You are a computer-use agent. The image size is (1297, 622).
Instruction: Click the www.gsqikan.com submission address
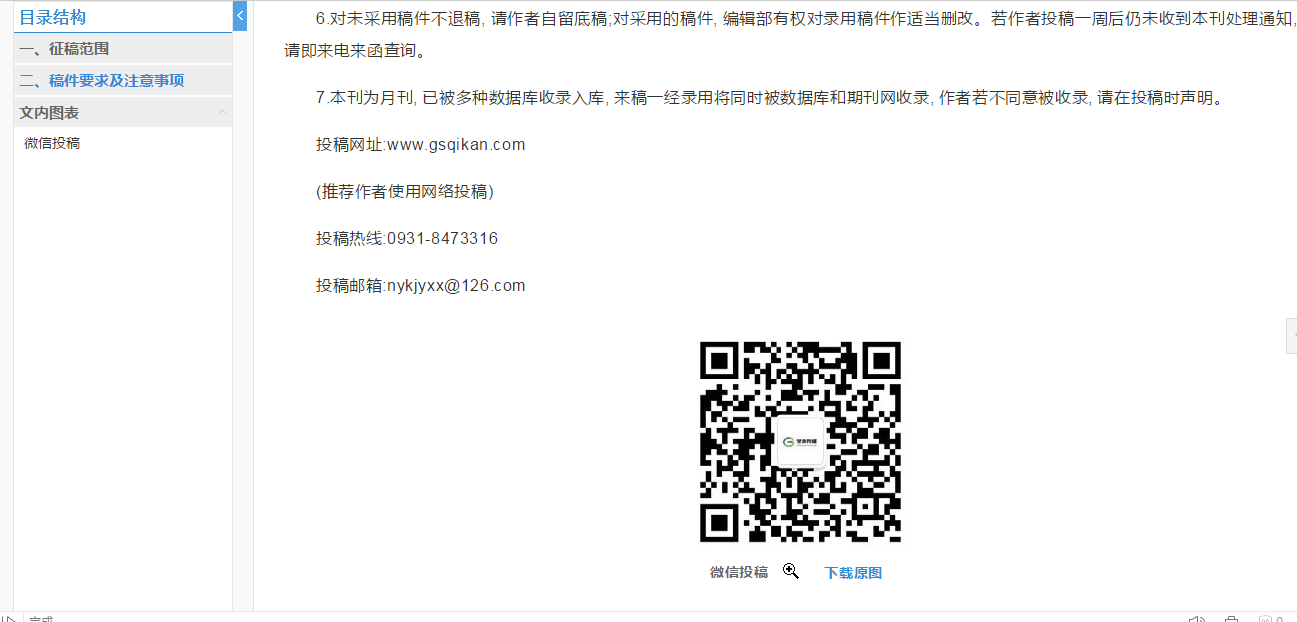point(456,144)
